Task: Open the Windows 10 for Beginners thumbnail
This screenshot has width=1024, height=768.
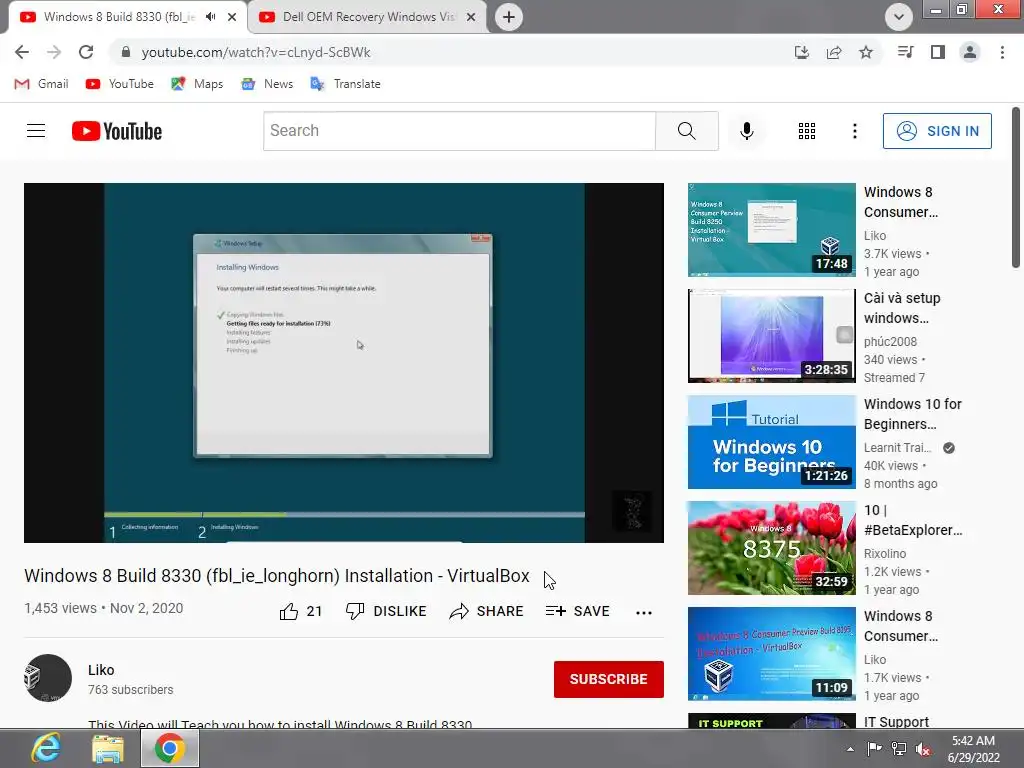Action: click(x=771, y=441)
